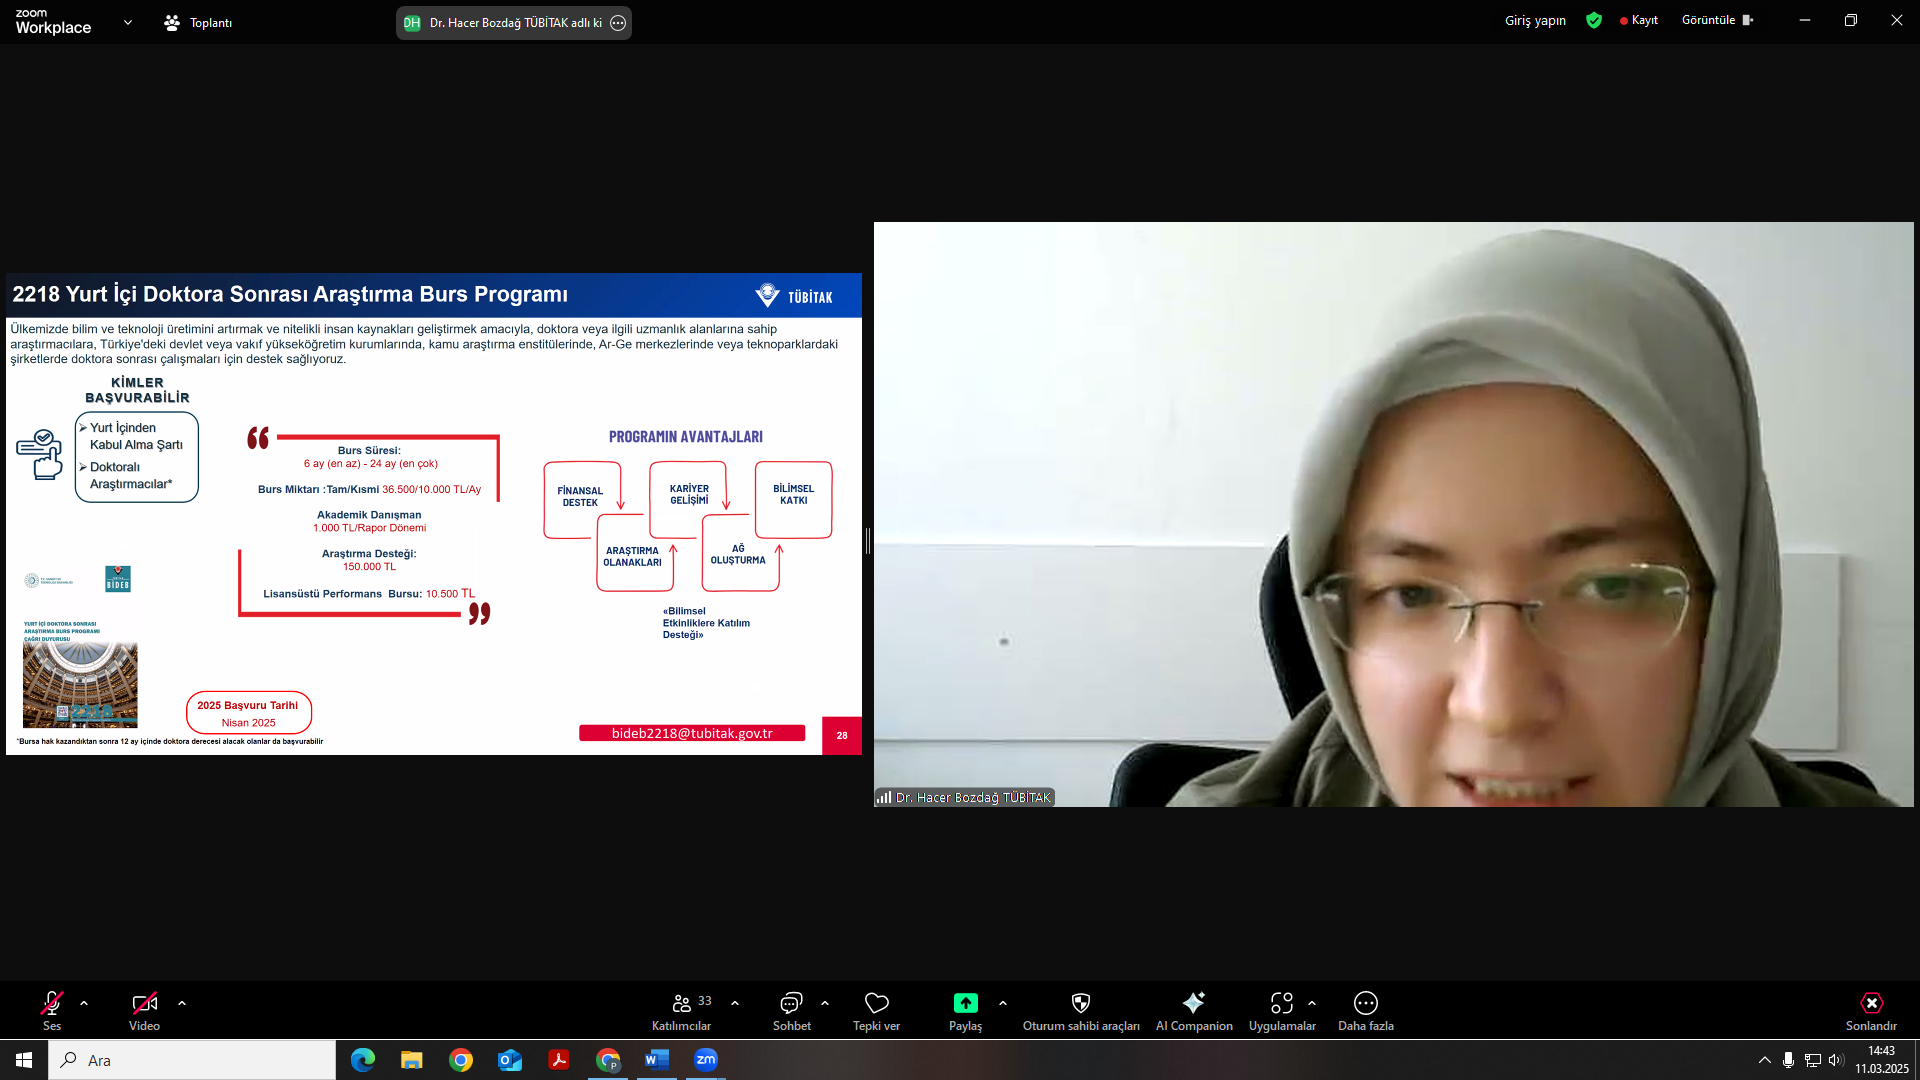Screen dimensions: 1920x1080
Task: Click the Giriş yapın sign-in link
Action: click(x=1535, y=20)
